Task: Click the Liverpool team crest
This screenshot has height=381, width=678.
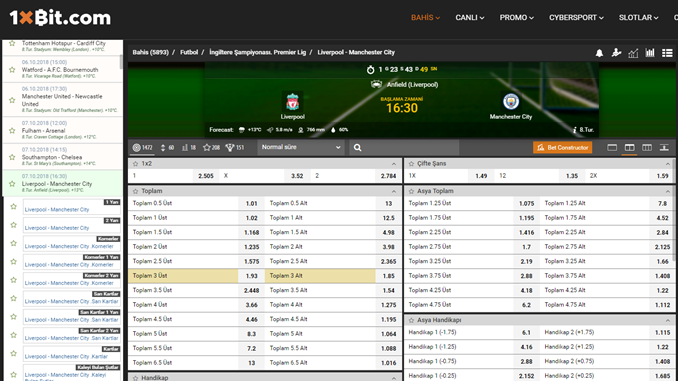Action: tap(293, 102)
